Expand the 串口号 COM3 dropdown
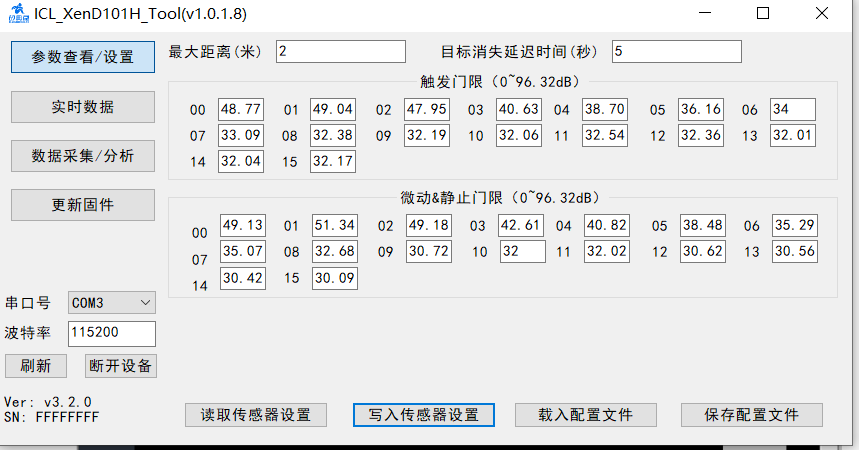Image resolution: width=859 pixels, height=450 pixels. click(112, 302)
